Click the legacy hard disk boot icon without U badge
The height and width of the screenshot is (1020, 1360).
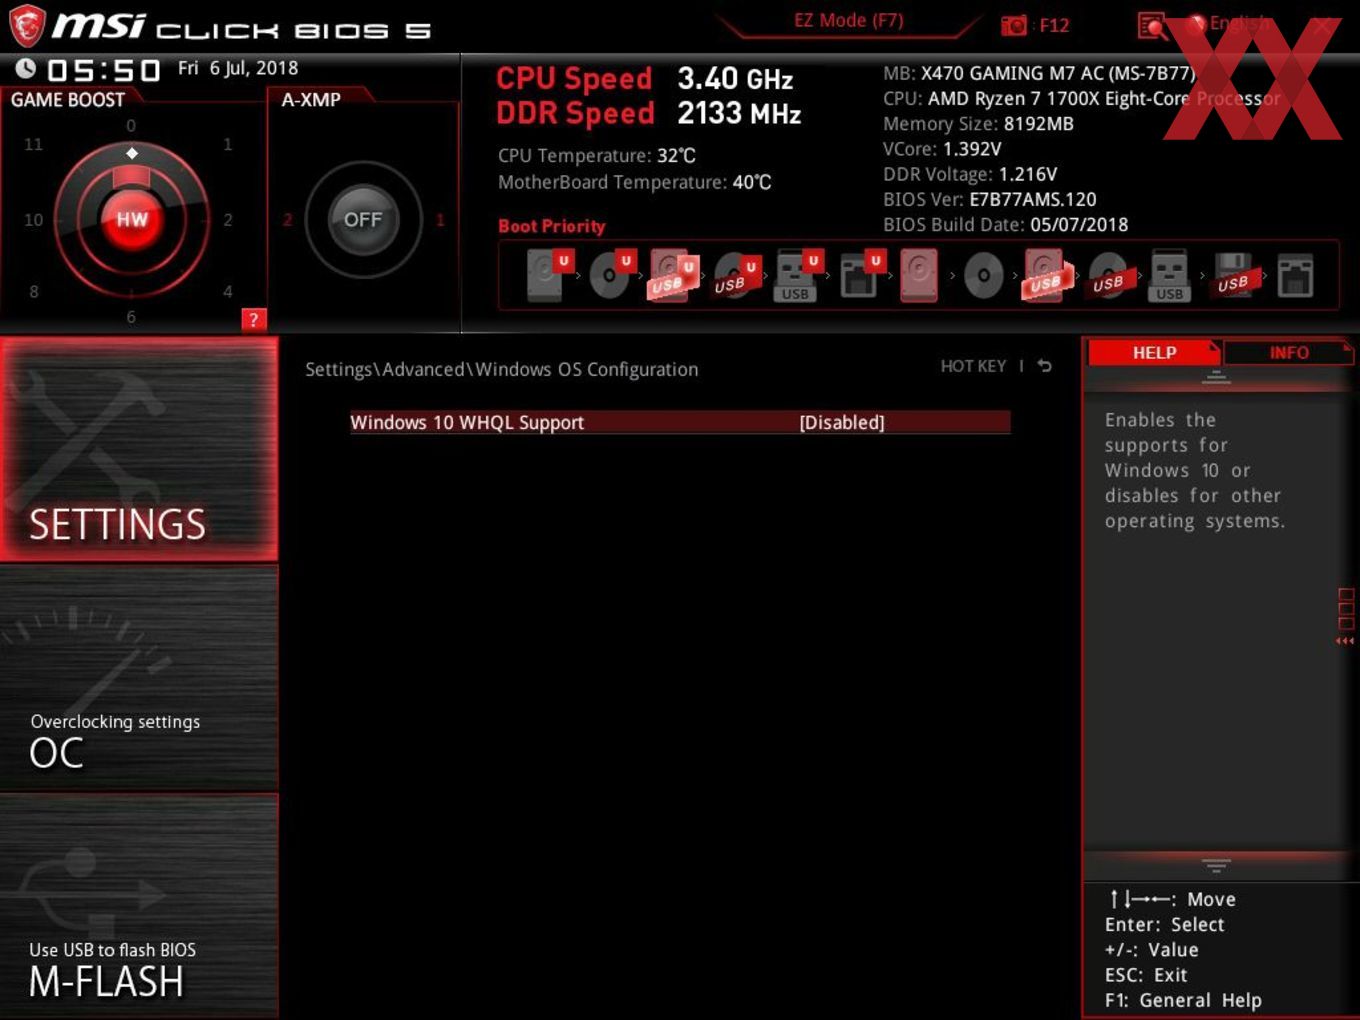(919, 275)
